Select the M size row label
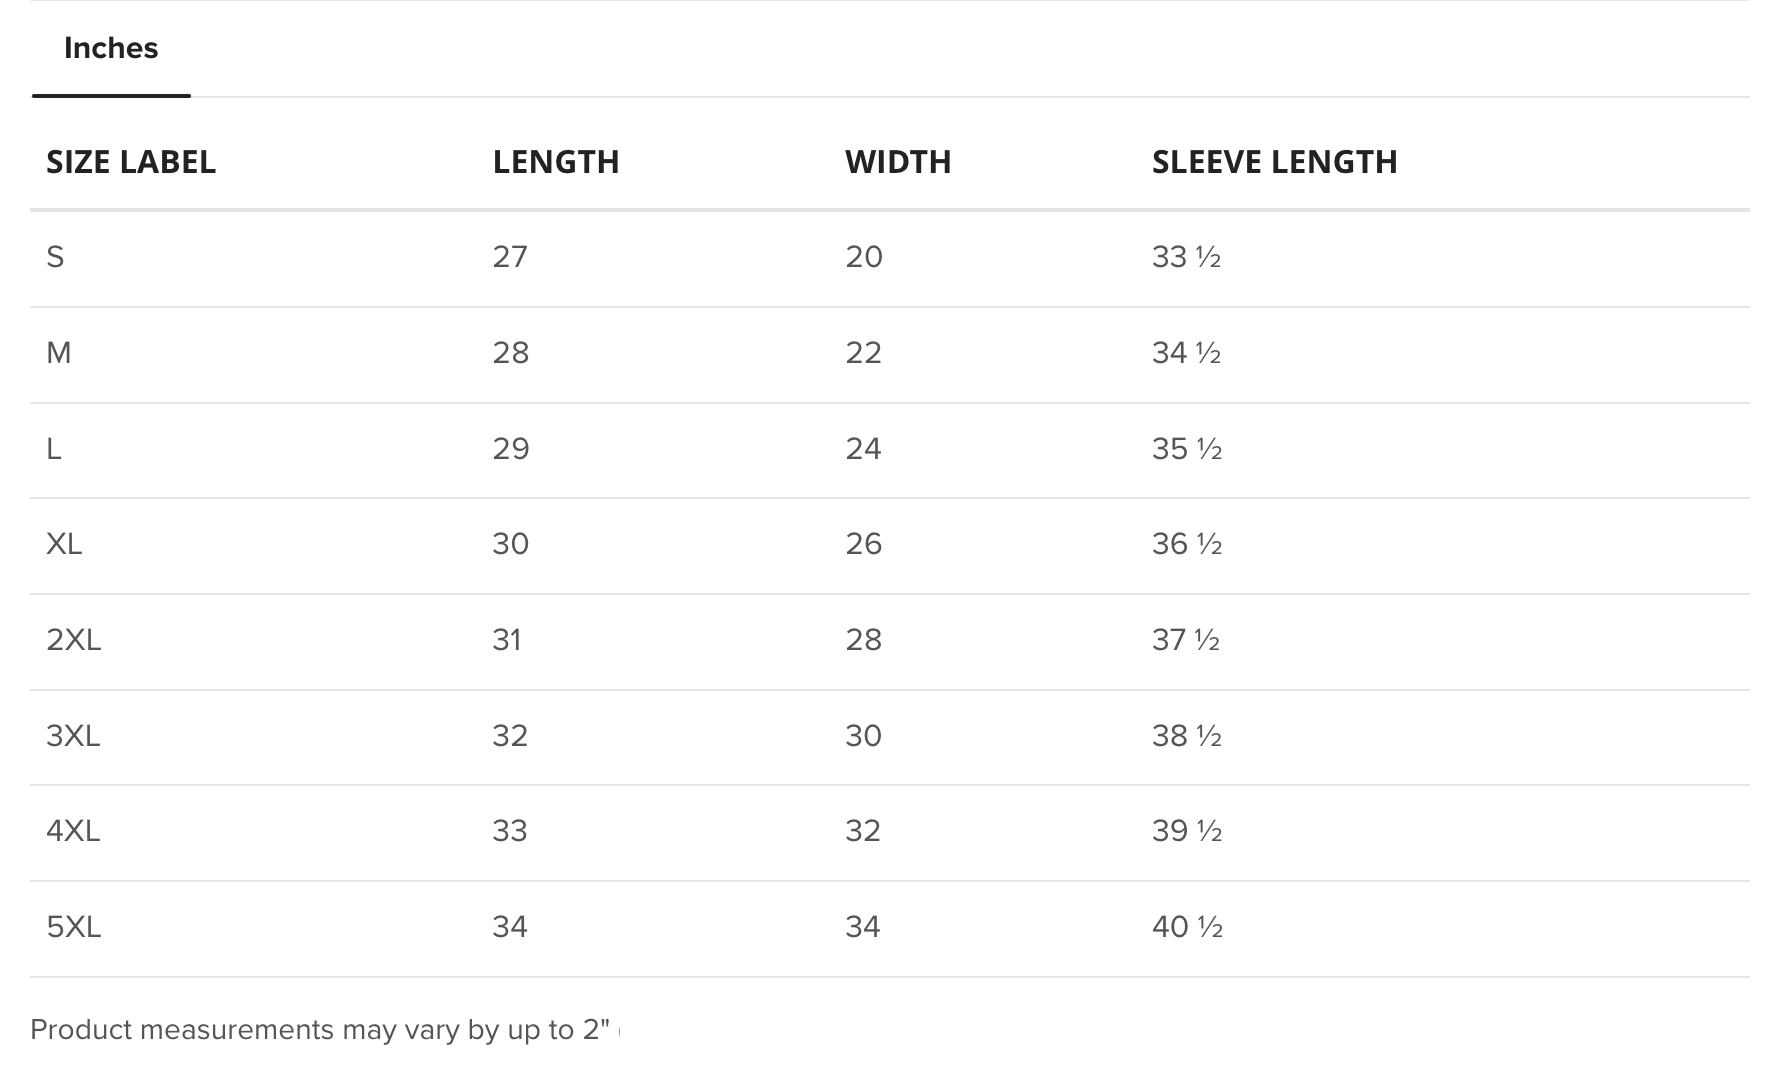The width and height of the screenshot is (1775, 1072). pos(59,353)
